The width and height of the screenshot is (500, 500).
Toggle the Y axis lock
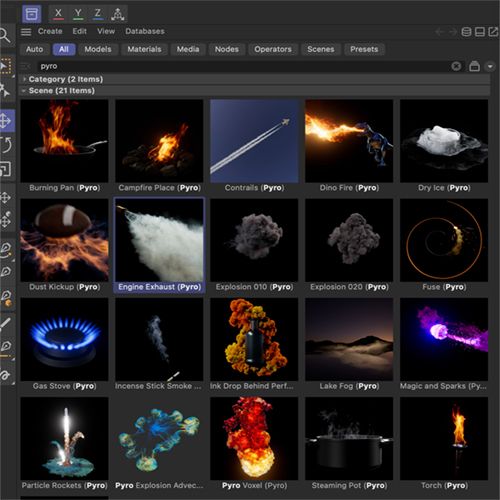[x=78, y=14]
